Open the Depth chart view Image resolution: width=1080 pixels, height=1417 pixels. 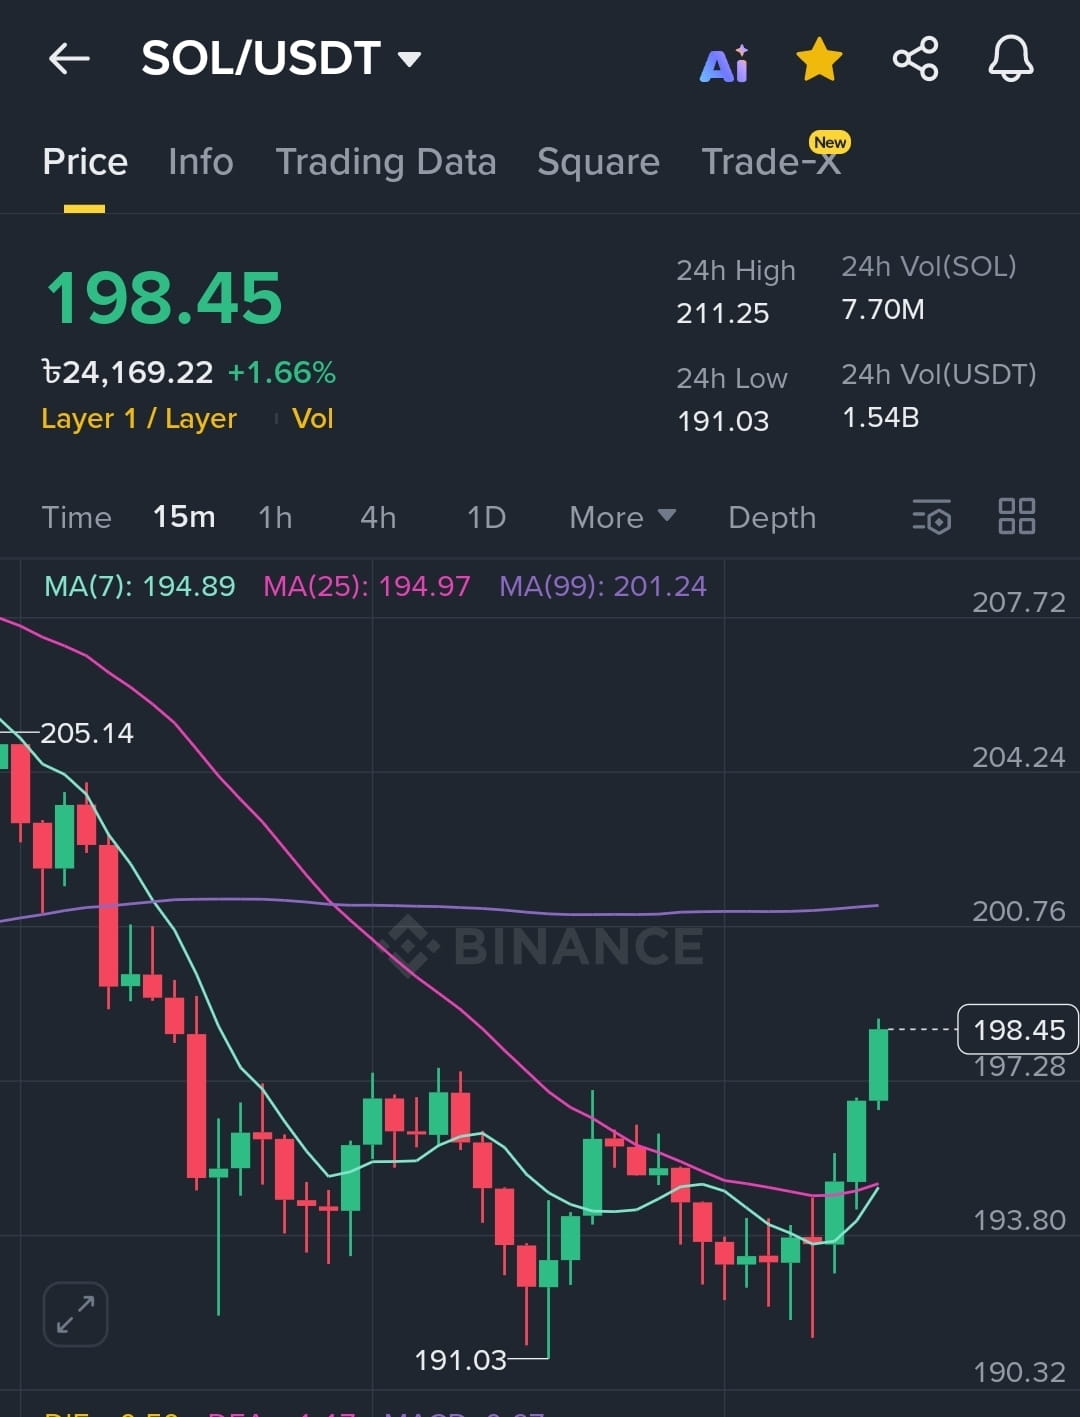pyautogui.click(x=772, y=517)
